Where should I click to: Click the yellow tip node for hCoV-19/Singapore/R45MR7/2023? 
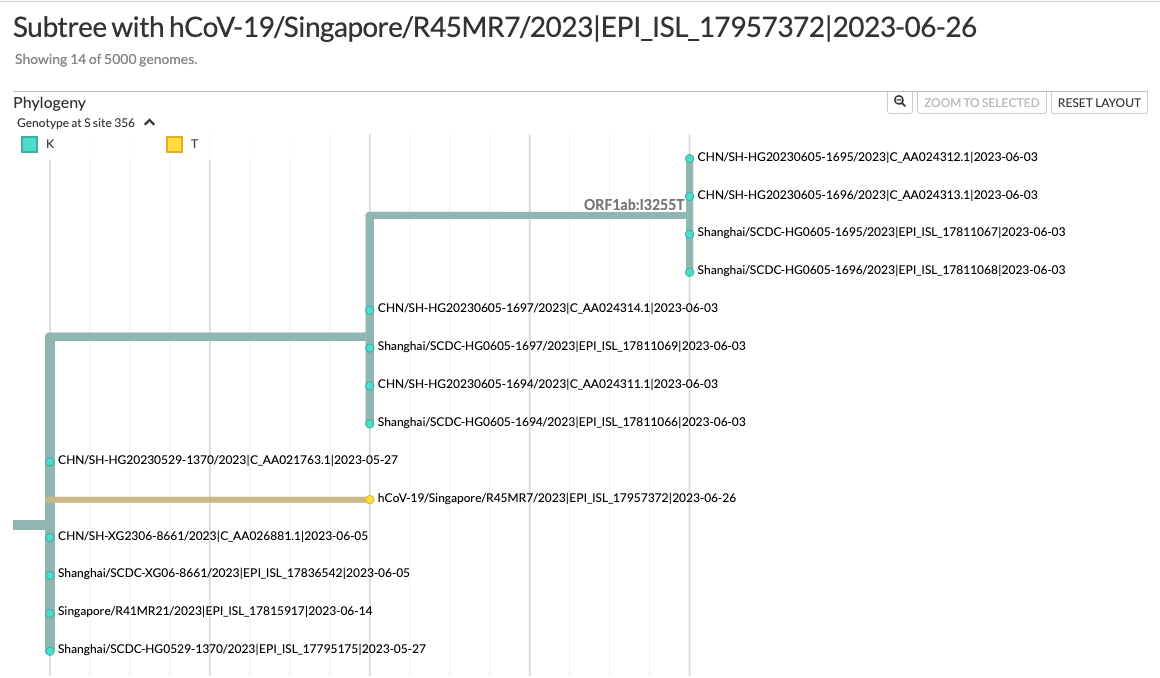click(x=369, y=497)
